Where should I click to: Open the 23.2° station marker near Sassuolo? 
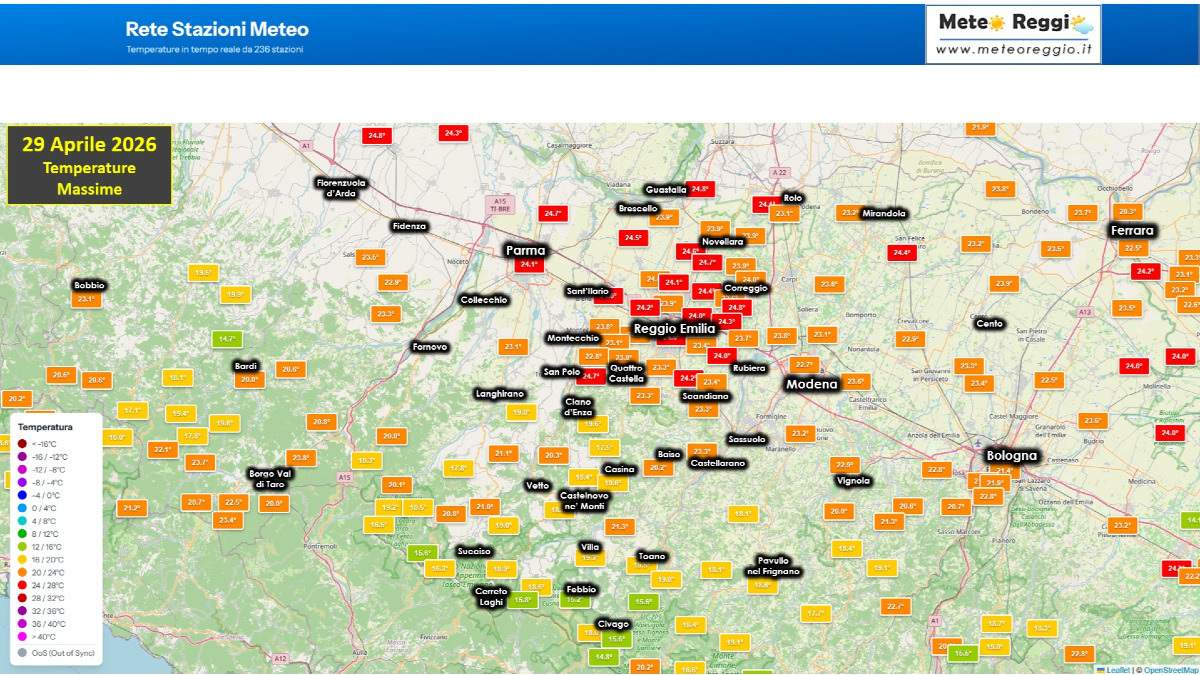[799, 433]
